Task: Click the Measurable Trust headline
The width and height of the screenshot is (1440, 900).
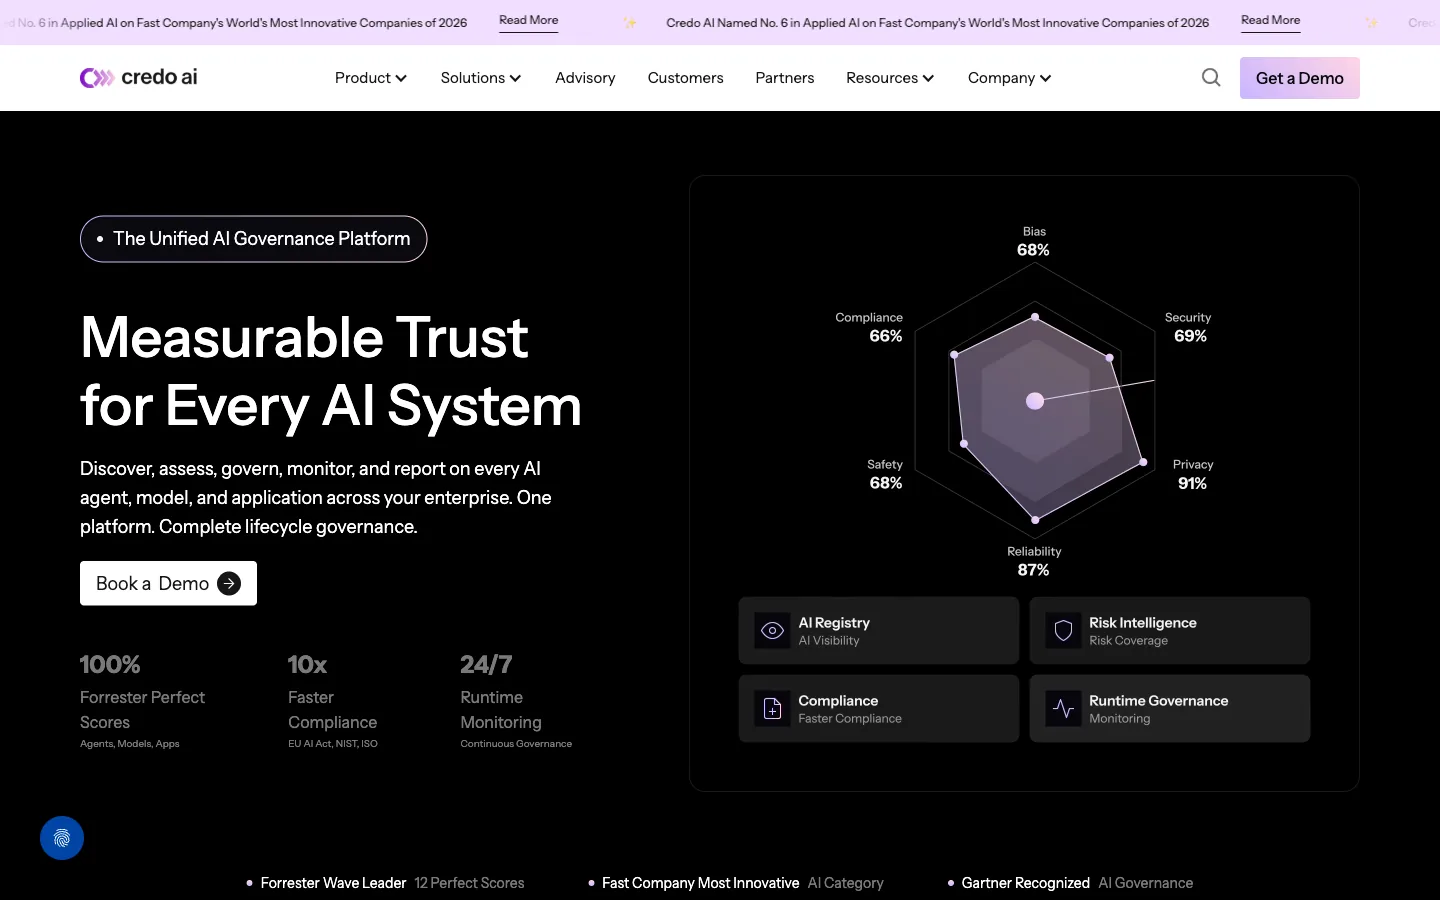Action: pos(331,371)
